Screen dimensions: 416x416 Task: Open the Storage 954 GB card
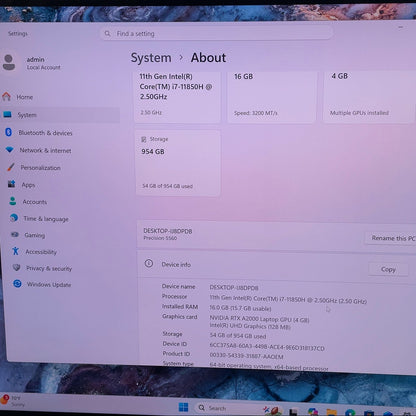click(x=178, y=163)
